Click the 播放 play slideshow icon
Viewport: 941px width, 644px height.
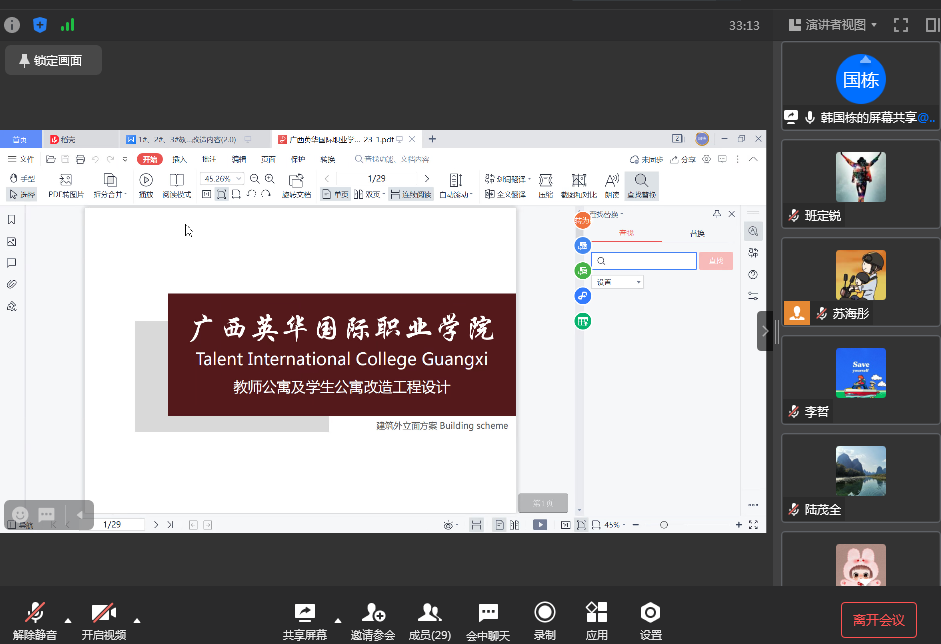click(x=146, y=186)
